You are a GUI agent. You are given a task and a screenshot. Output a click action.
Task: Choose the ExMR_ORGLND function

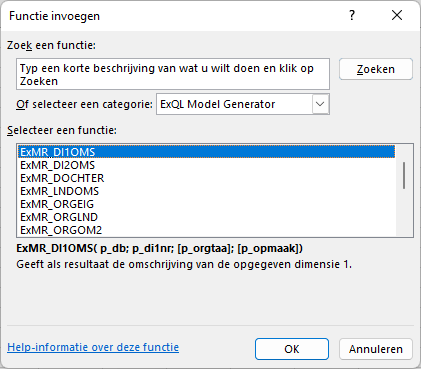tap(206, 217)
